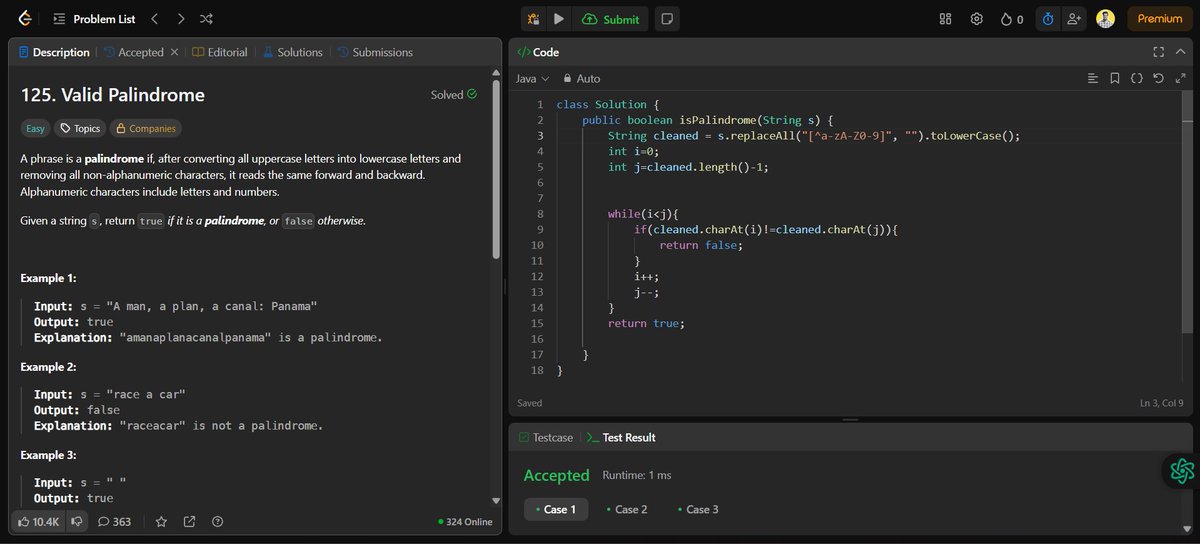The image size is (1200, 544).
Task: Open the profile avatar menu
Action: 1105,19
